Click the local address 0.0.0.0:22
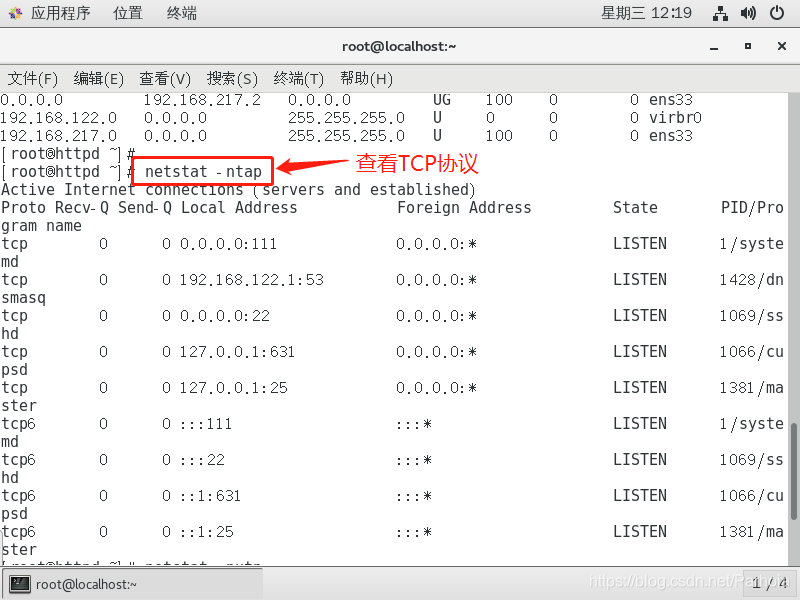 point(224,316)
